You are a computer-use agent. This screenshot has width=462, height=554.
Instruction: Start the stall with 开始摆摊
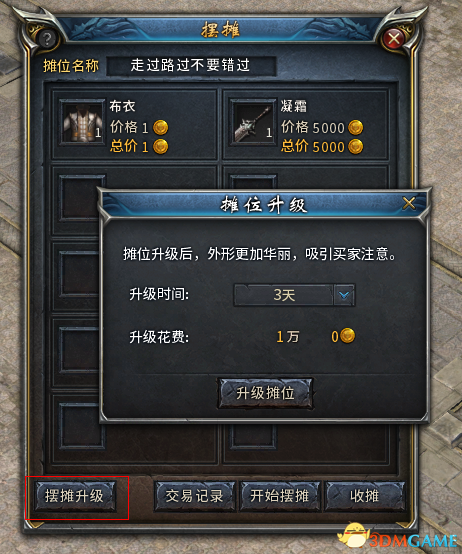pos(280,496)
